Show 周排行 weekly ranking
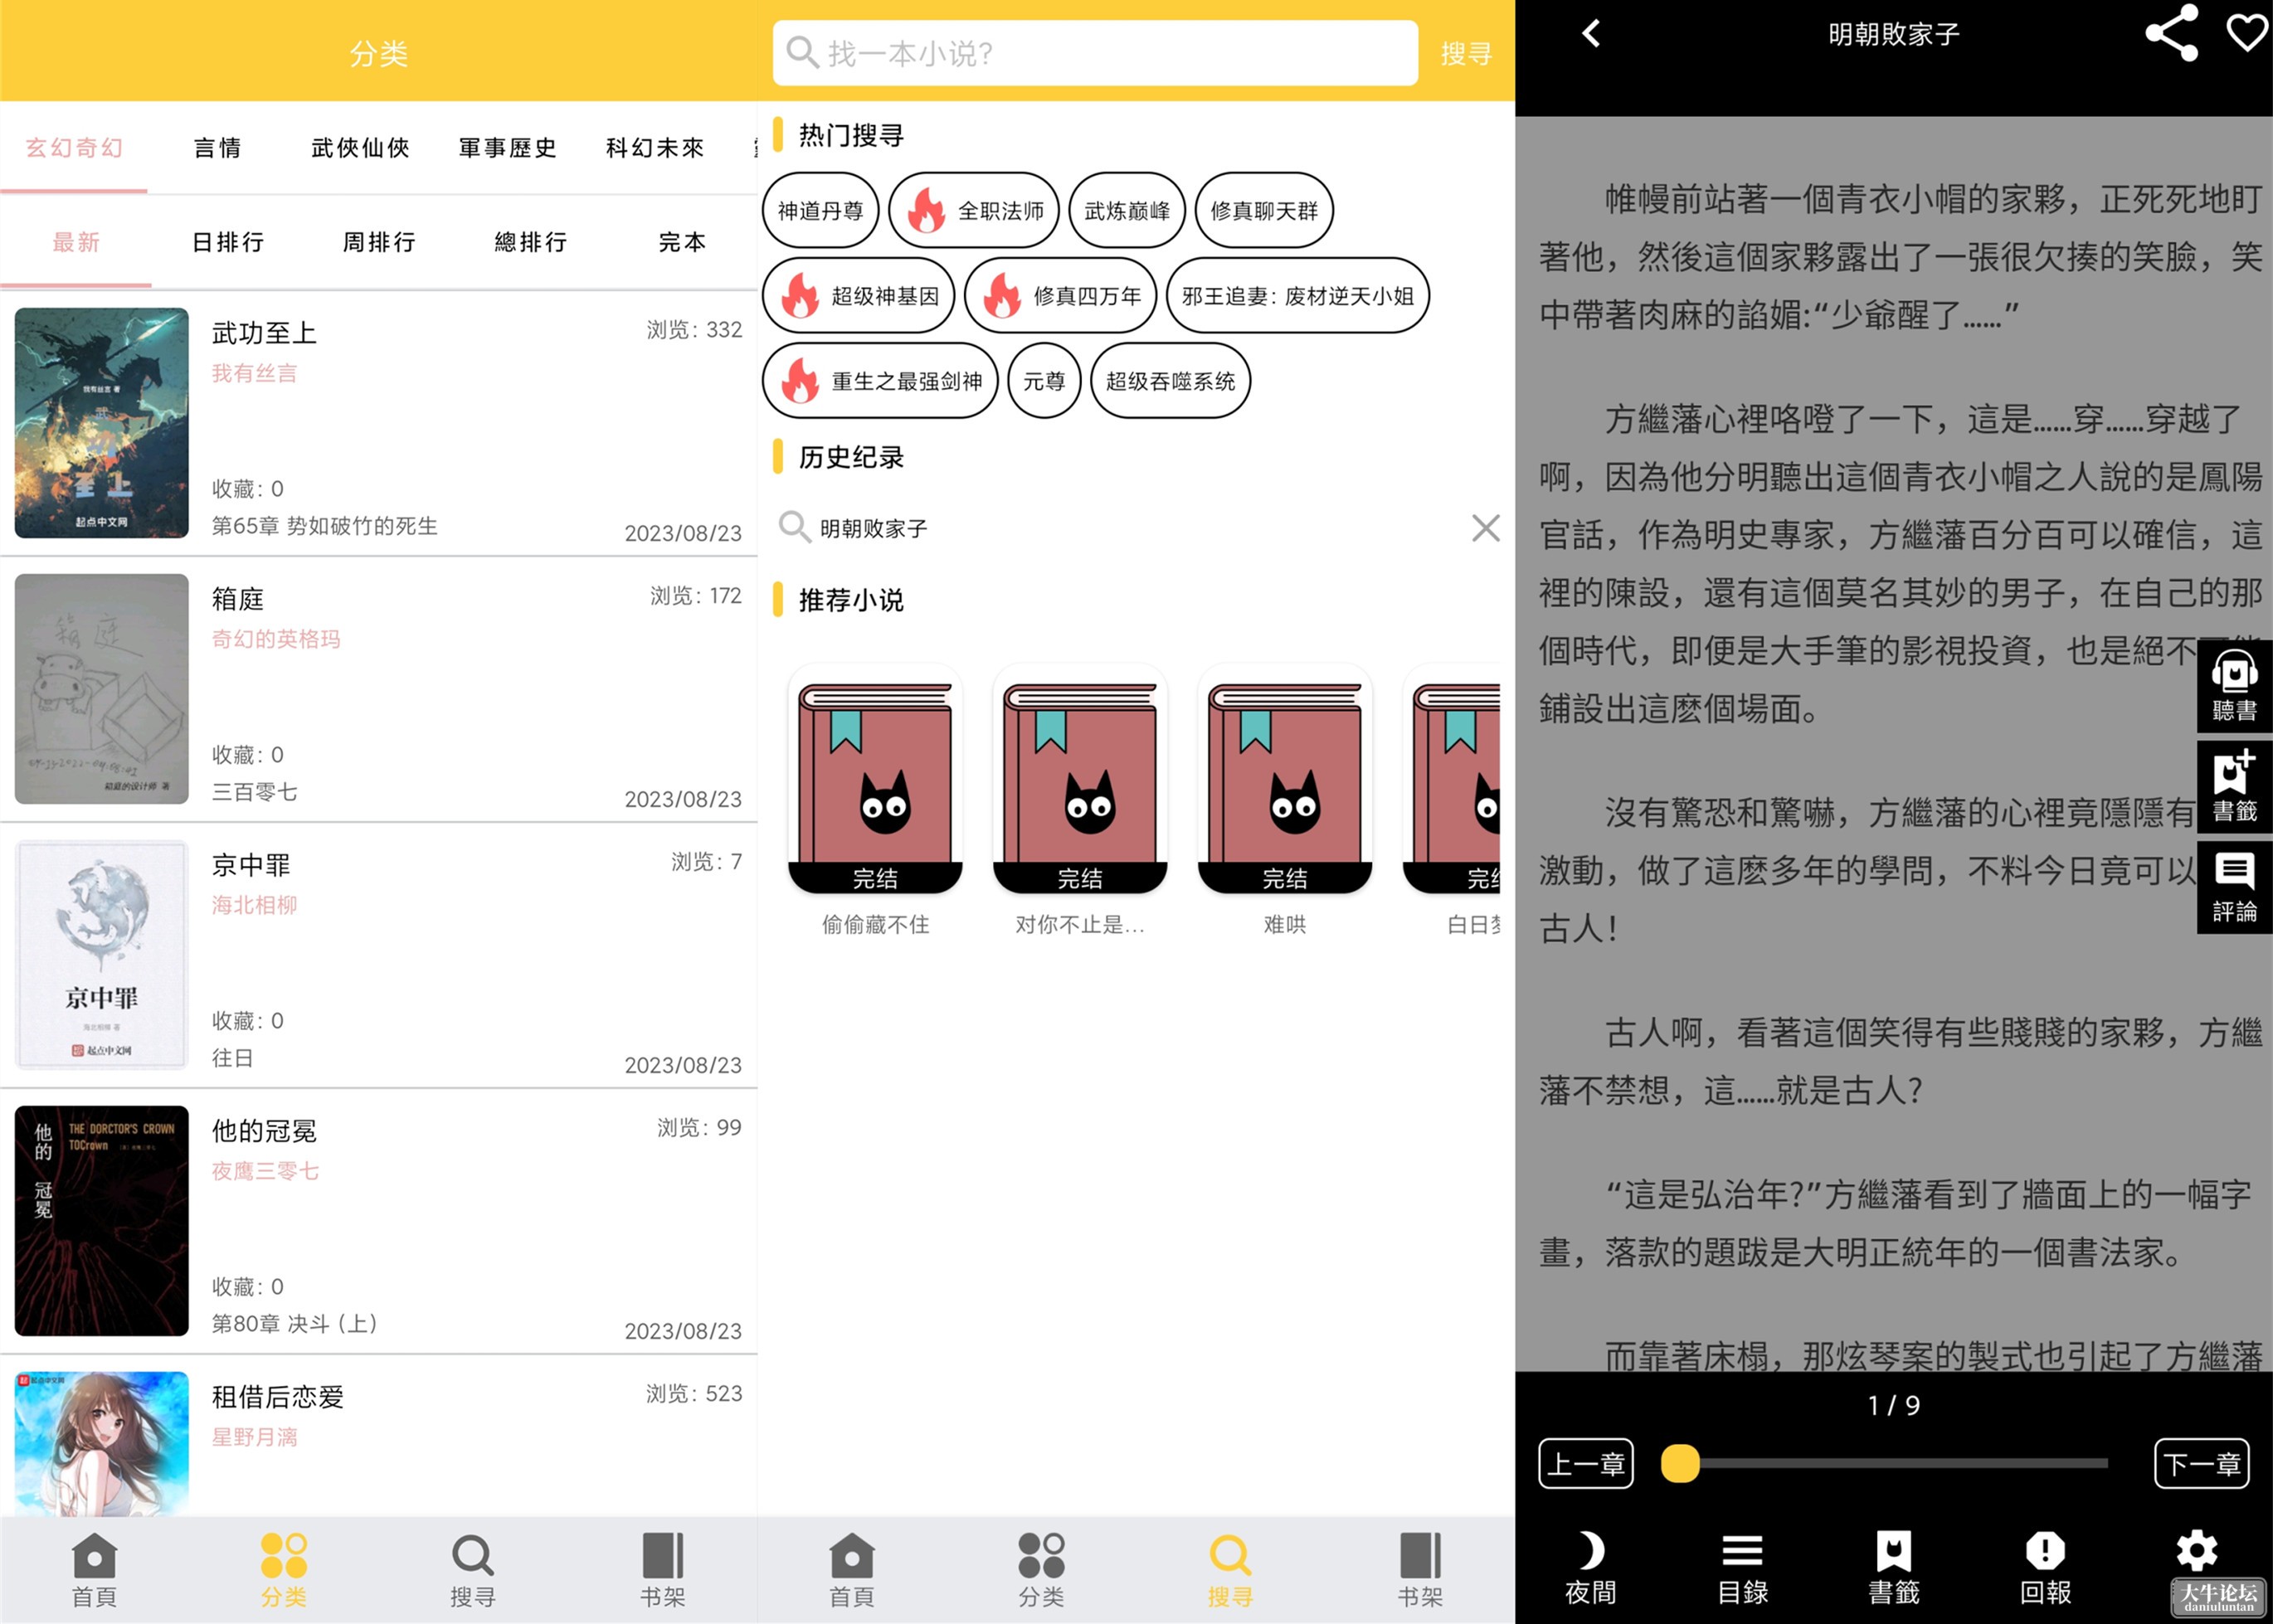Screen dimensions: 2273x1624 click(379, 242)
